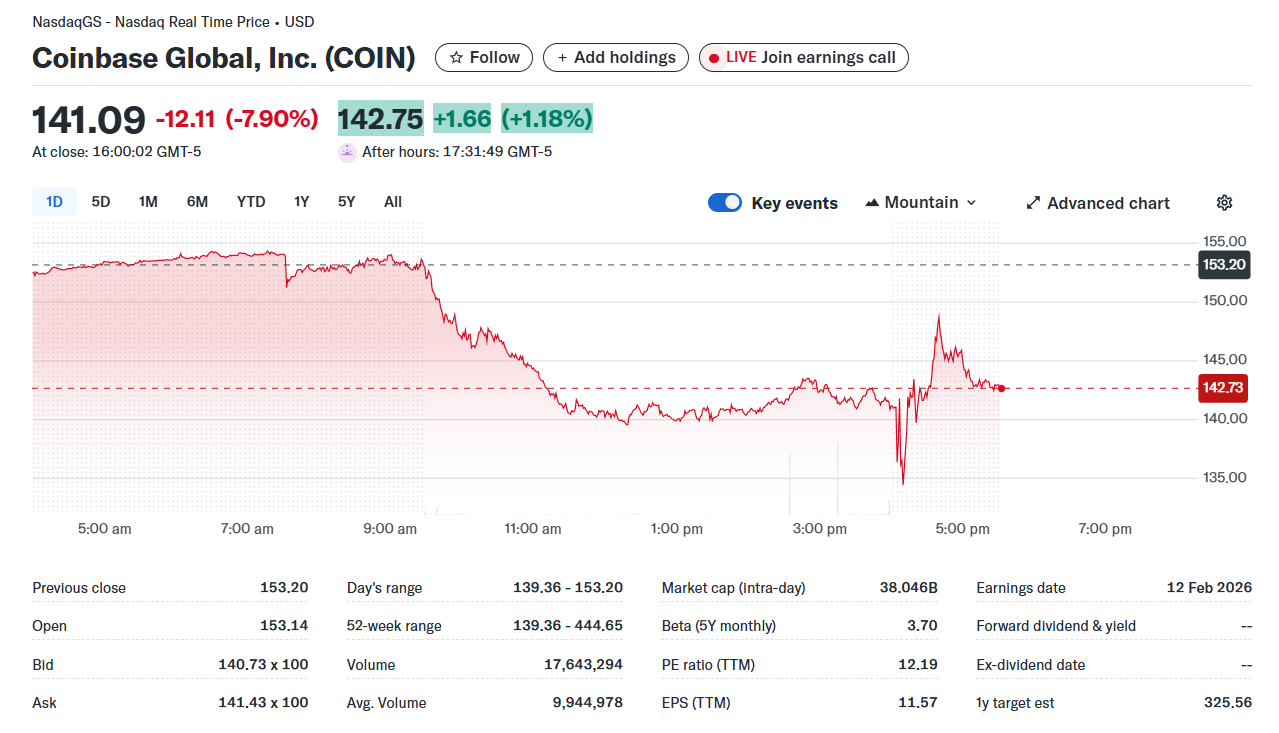Click the after-hours moon icon

pos(347,152)
